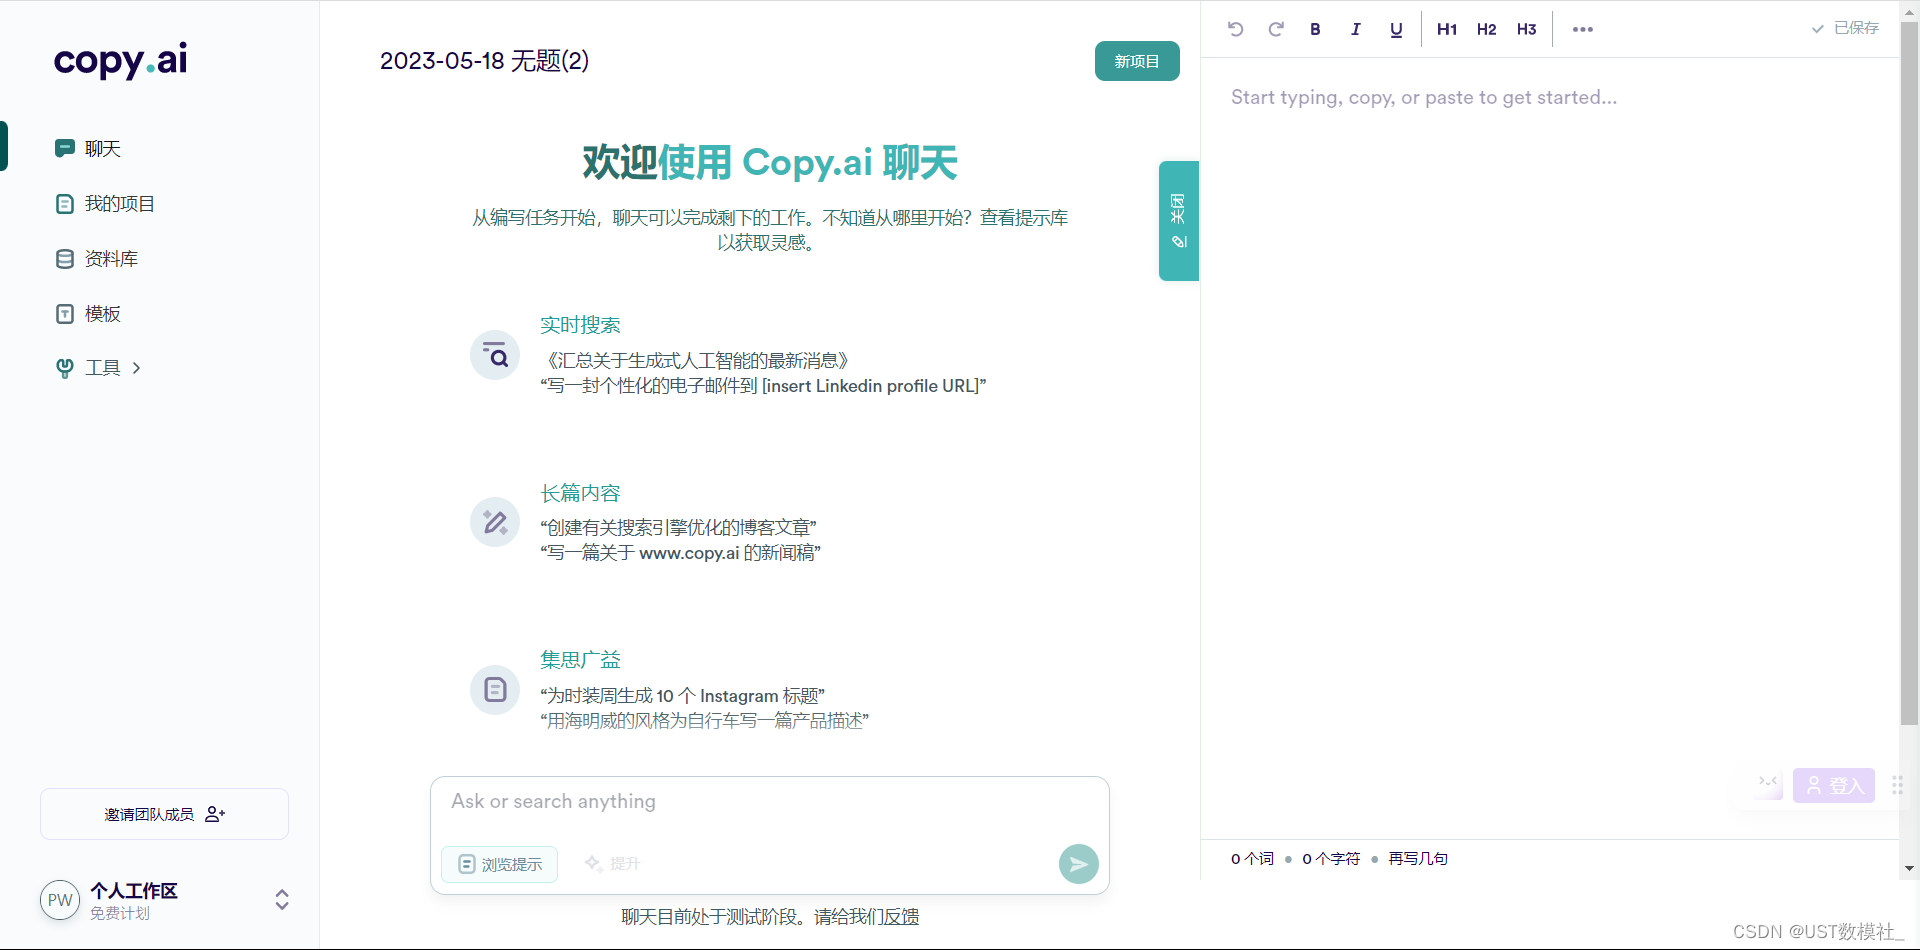The width and height of the screenshot is (1920, 950).
Task: Open the 查看提示库 prompt library link
Action: tap(1024, 218)
